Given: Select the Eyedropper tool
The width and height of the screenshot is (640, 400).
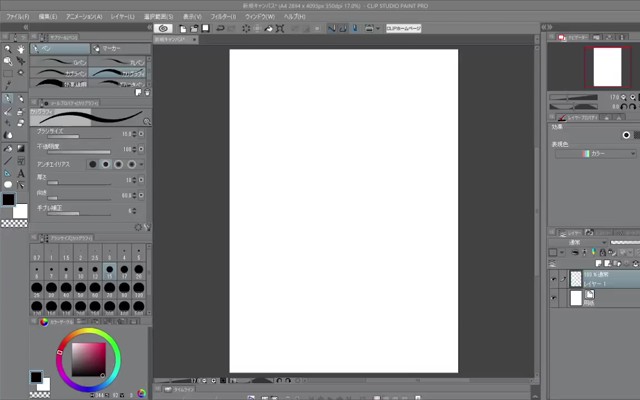Looking at the screenshot, I should [8, 85].
